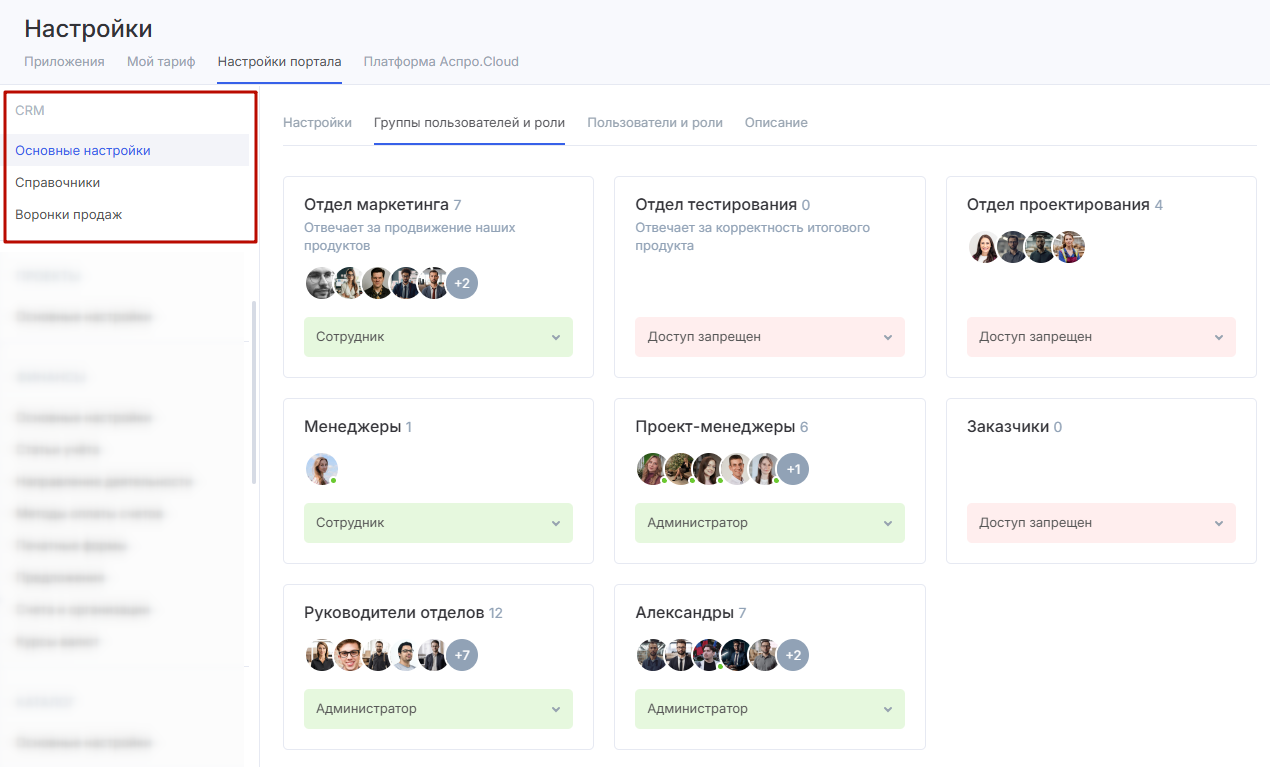This screenshot has height=767, width=1270.
Task: Click the +1 badge in Проект-менеджеры card
Action: [793, 469]
